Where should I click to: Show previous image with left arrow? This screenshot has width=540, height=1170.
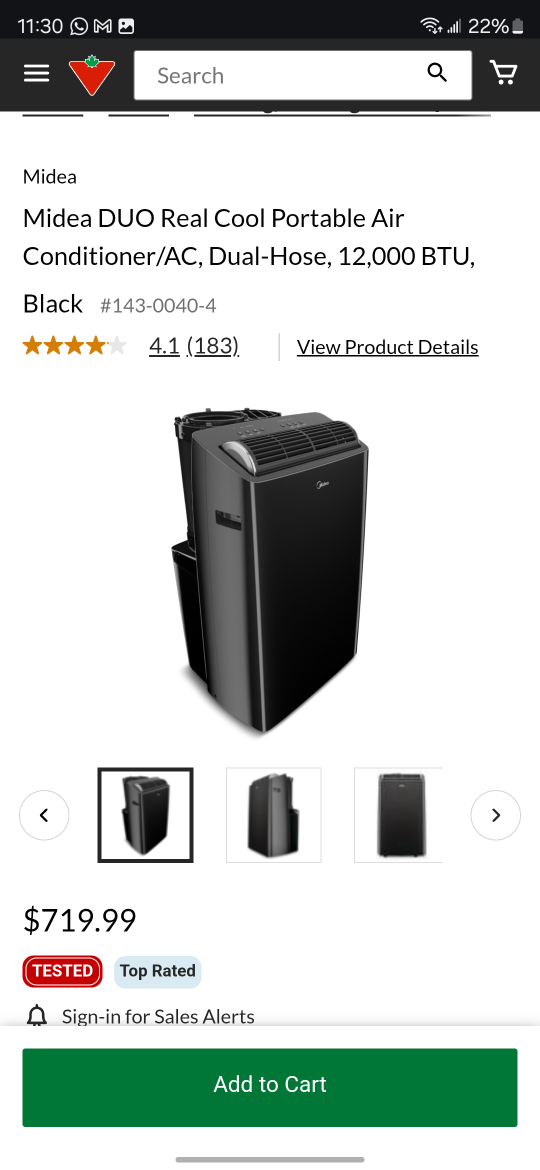click(x=44, y=815)
